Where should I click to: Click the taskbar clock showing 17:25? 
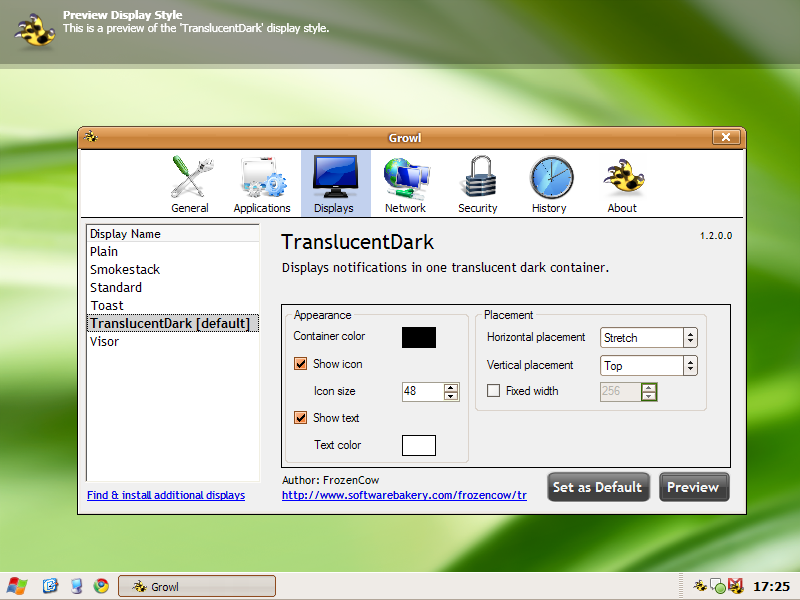pos(771,586)
